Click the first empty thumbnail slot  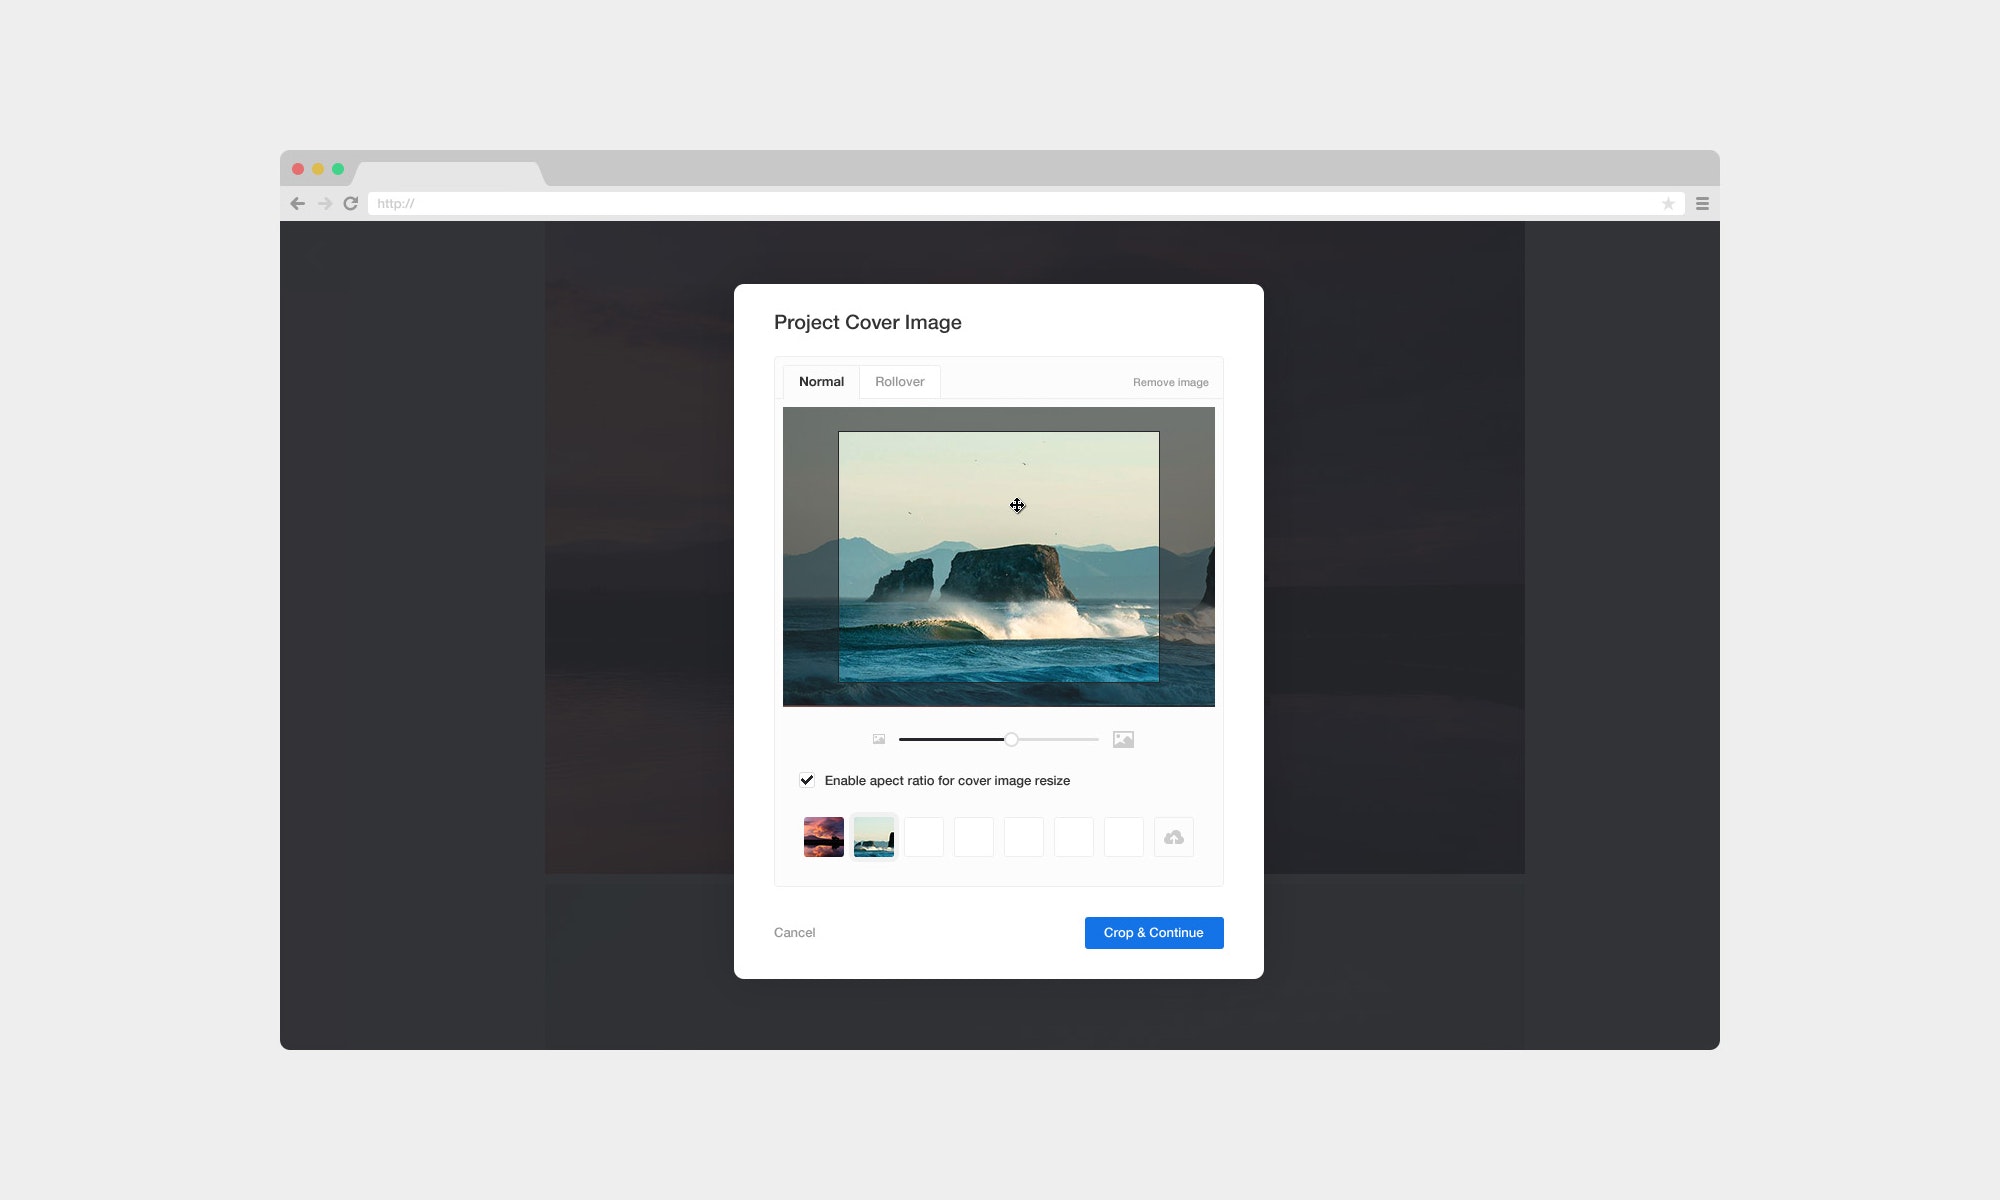[924, 837]
